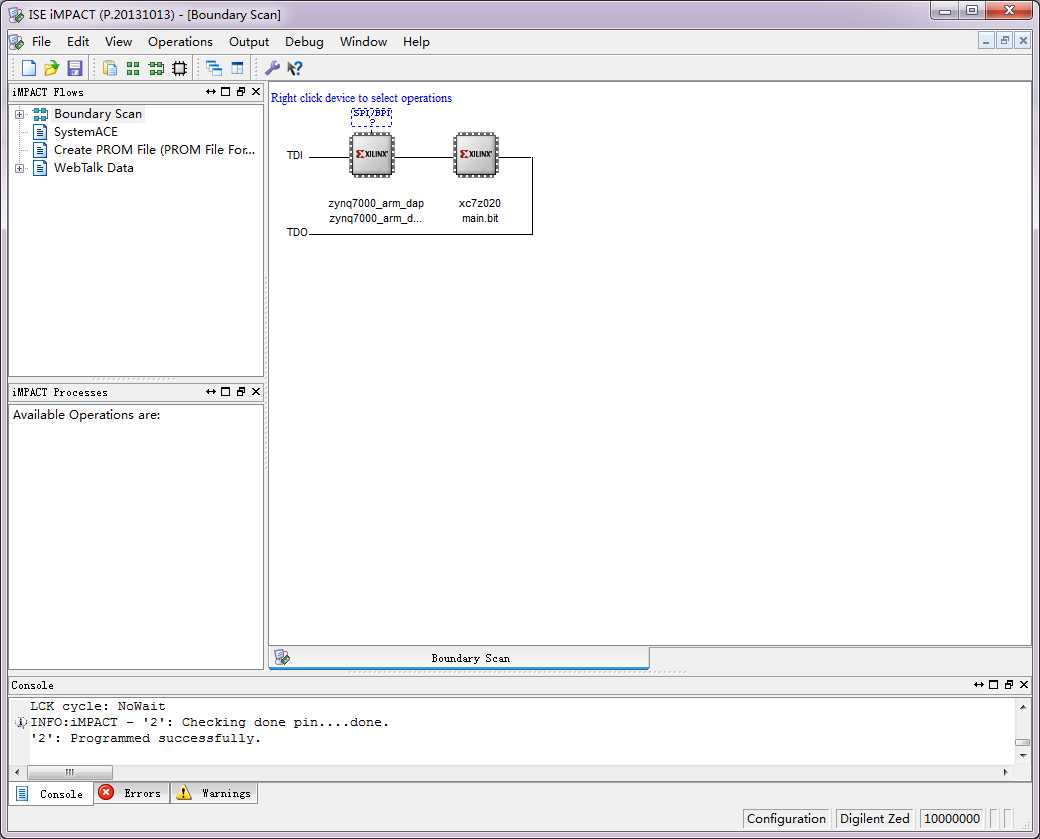Viewport: 1040px width, 839px height.
Task: Switch to the Console tab
Action: (51, 794)
